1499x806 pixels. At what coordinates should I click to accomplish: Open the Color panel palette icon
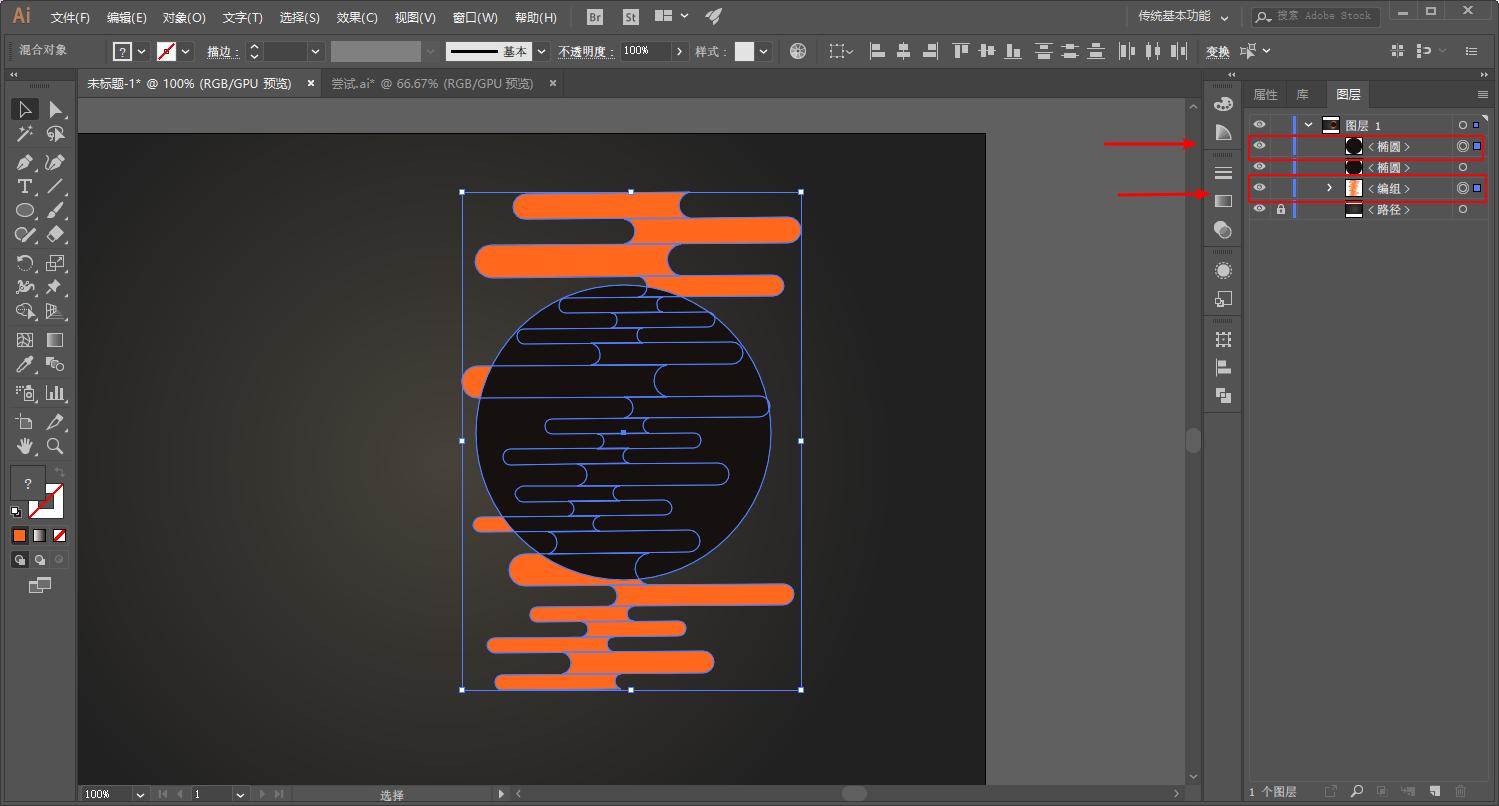pyautogui.click(x=1223, y=104)
